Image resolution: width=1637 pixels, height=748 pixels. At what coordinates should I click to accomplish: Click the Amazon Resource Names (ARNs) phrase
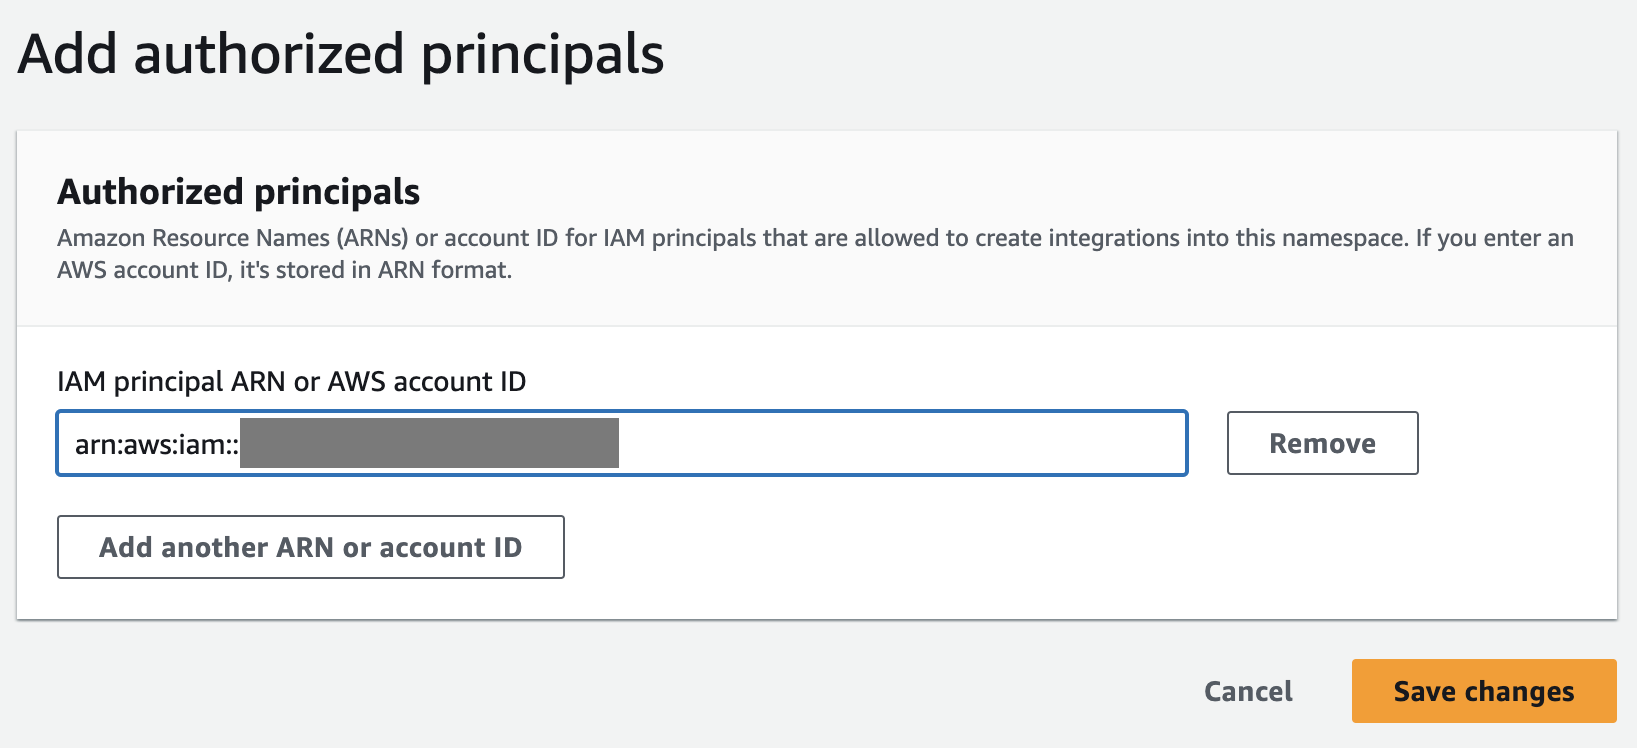tap(233, 238)
